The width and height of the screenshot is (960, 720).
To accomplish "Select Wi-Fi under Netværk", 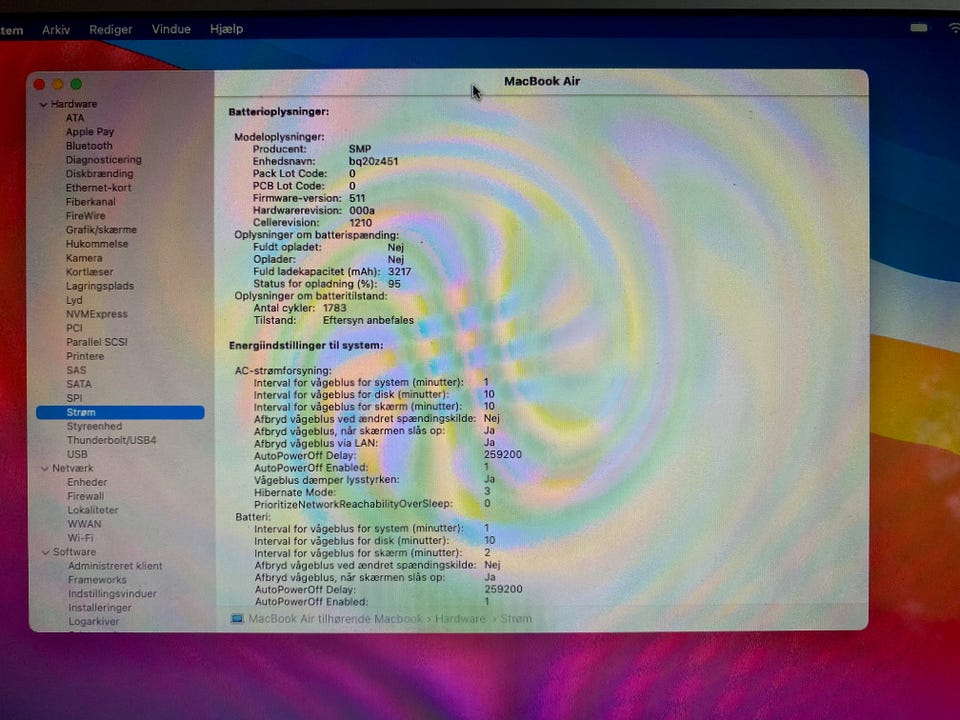I will [x=80, y=538].
